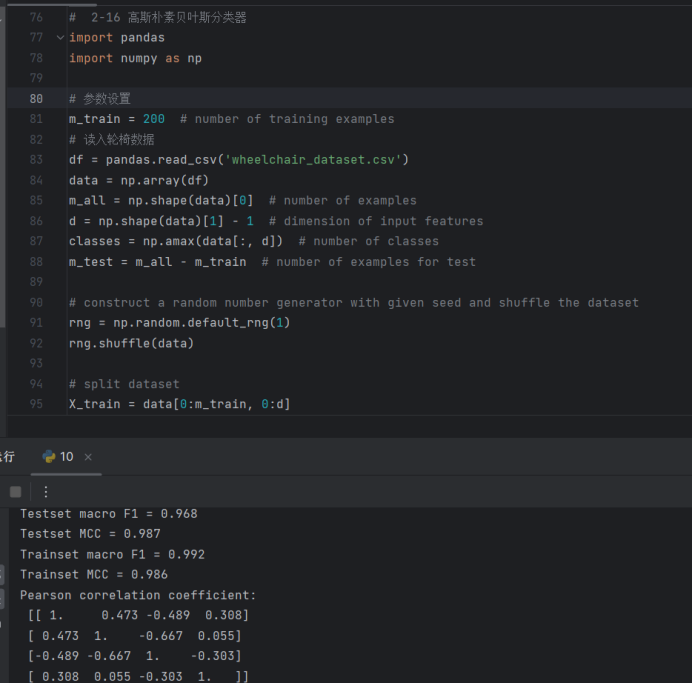This screenshot has height=684, width=693.
Task: Click the 'Testset macro F1 = 0.968' output line
Action: [x=109, y=514]
